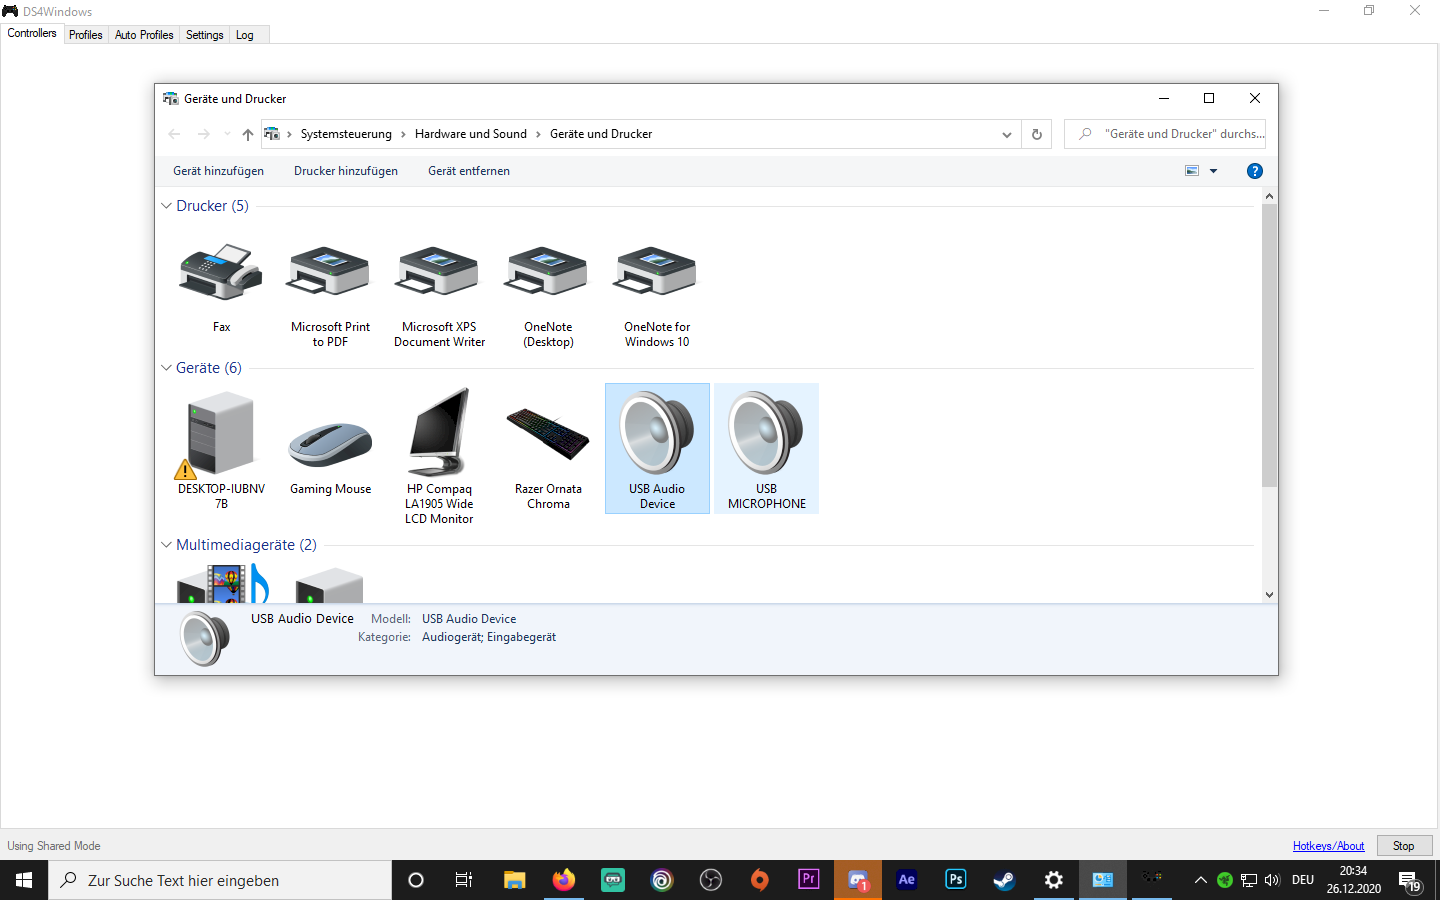Click the 'Geräte und Drucker' search field
The image size is (1440, 900).
(1165, 134)
